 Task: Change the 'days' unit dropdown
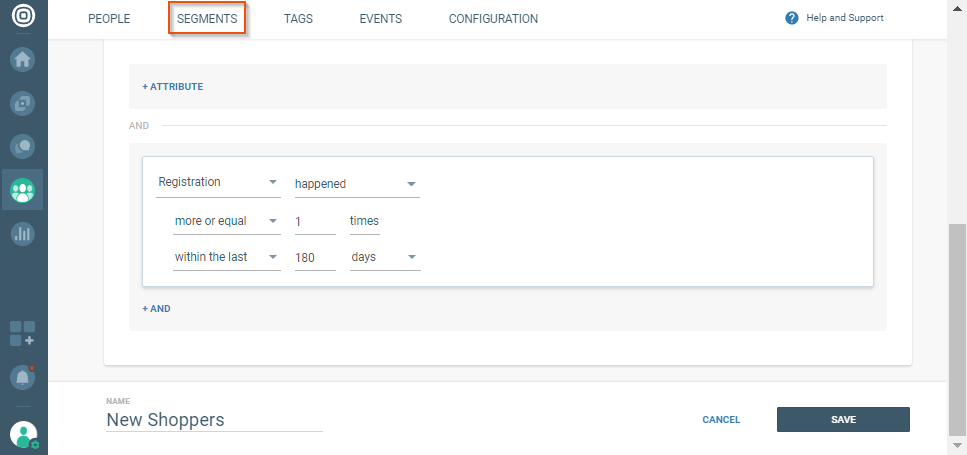384,258
